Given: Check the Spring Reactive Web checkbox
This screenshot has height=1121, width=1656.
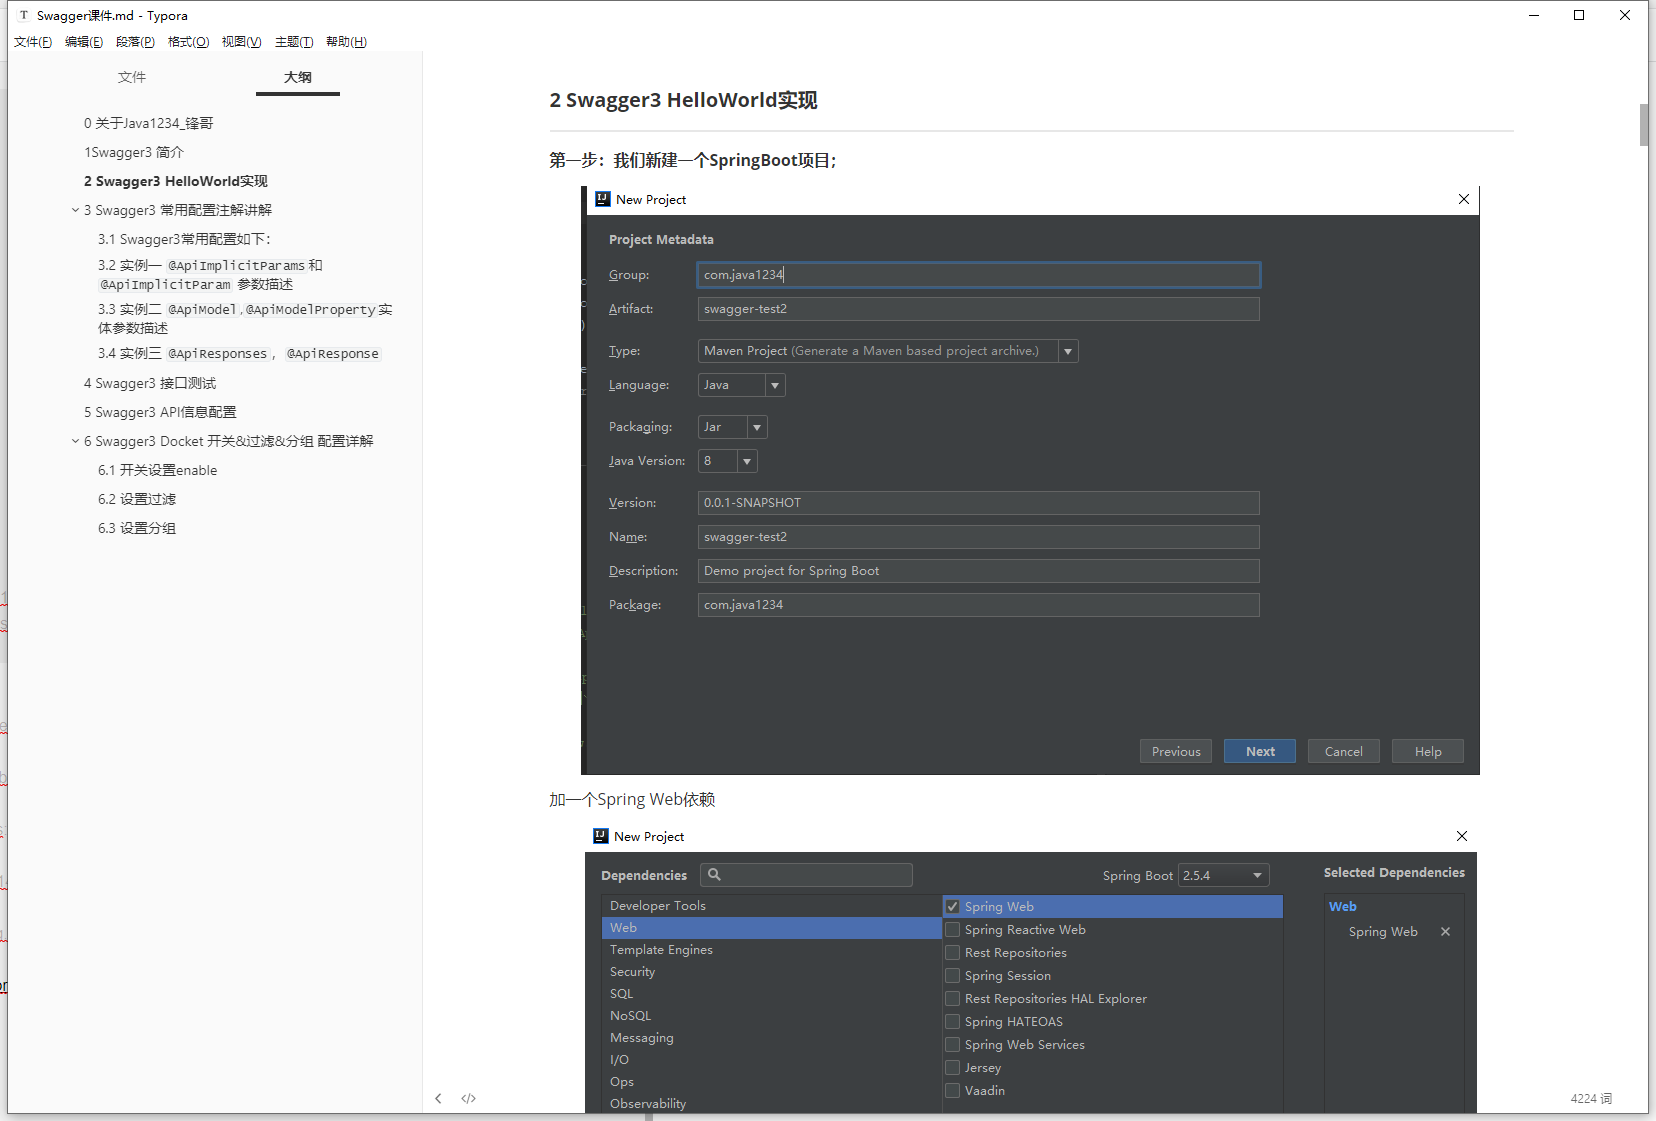Looking at the screenshot, I should 953,930.
